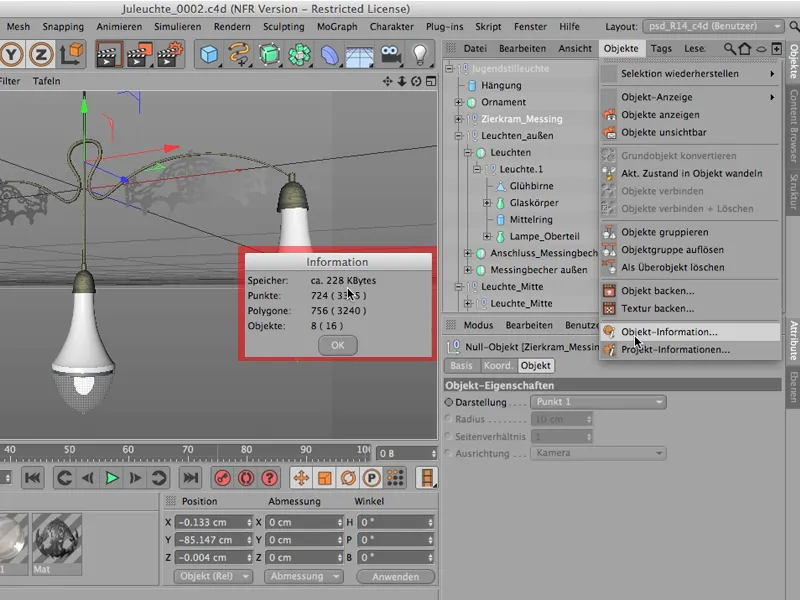Expand the Zierkram_Messing tree node
This screenshot has width=800, height=600.
[458, 119]
